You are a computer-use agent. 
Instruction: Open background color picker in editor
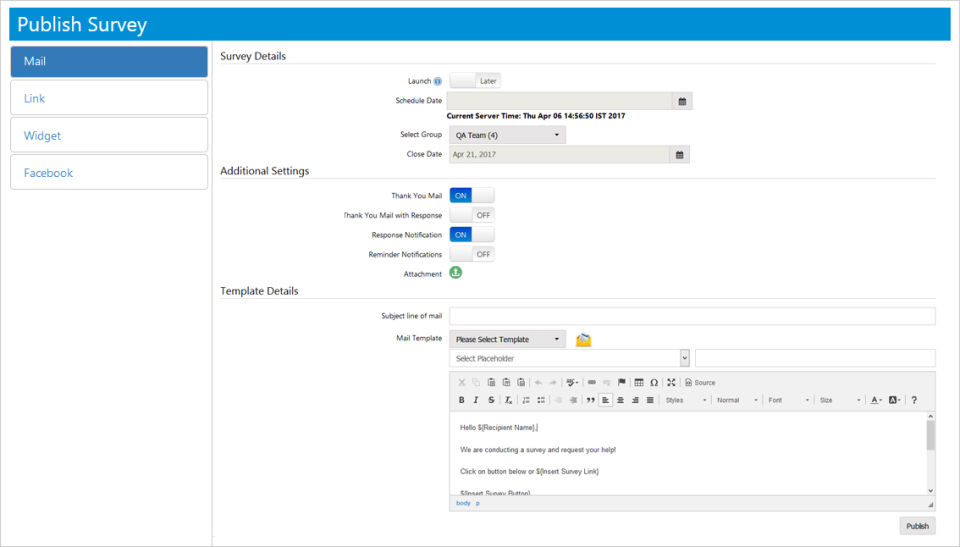[x=894, y=400]
